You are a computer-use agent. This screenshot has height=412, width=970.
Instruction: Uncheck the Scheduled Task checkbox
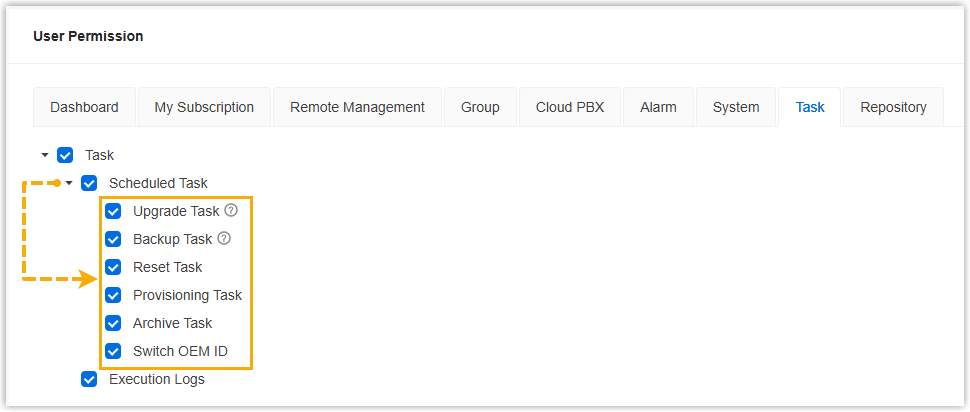[x=89, y=183]
